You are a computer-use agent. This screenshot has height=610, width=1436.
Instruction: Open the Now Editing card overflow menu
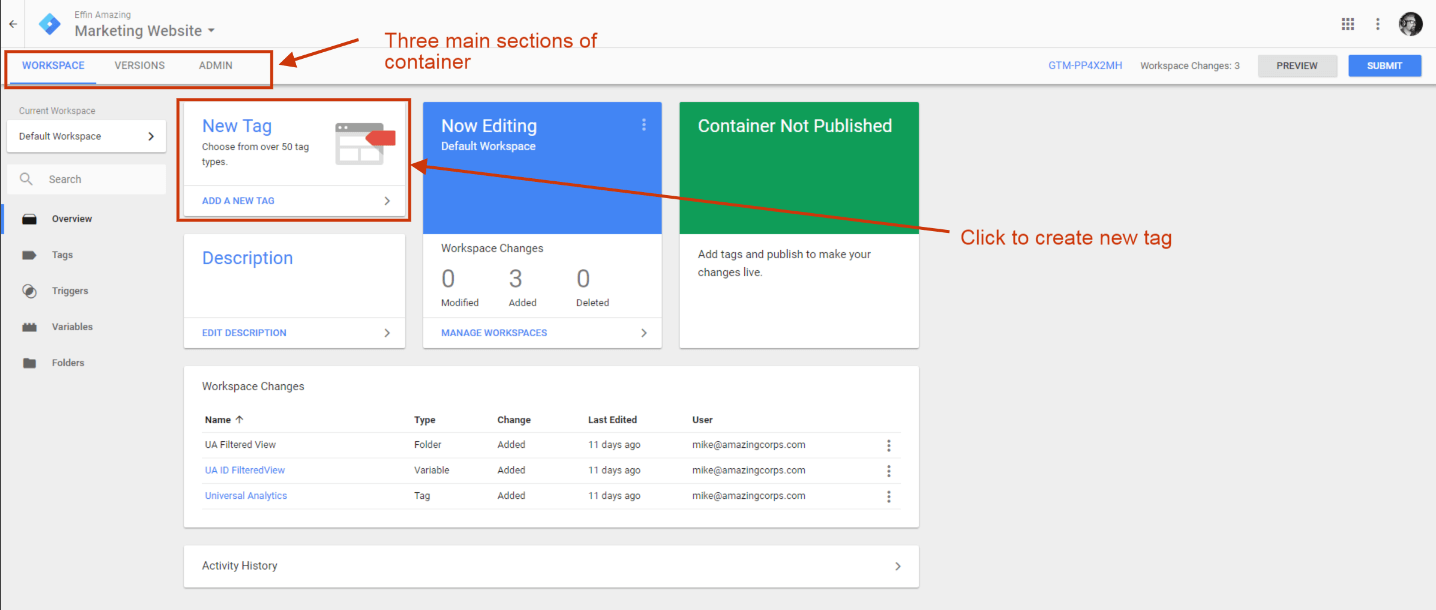pyautogui.click(x=643, y=124)
